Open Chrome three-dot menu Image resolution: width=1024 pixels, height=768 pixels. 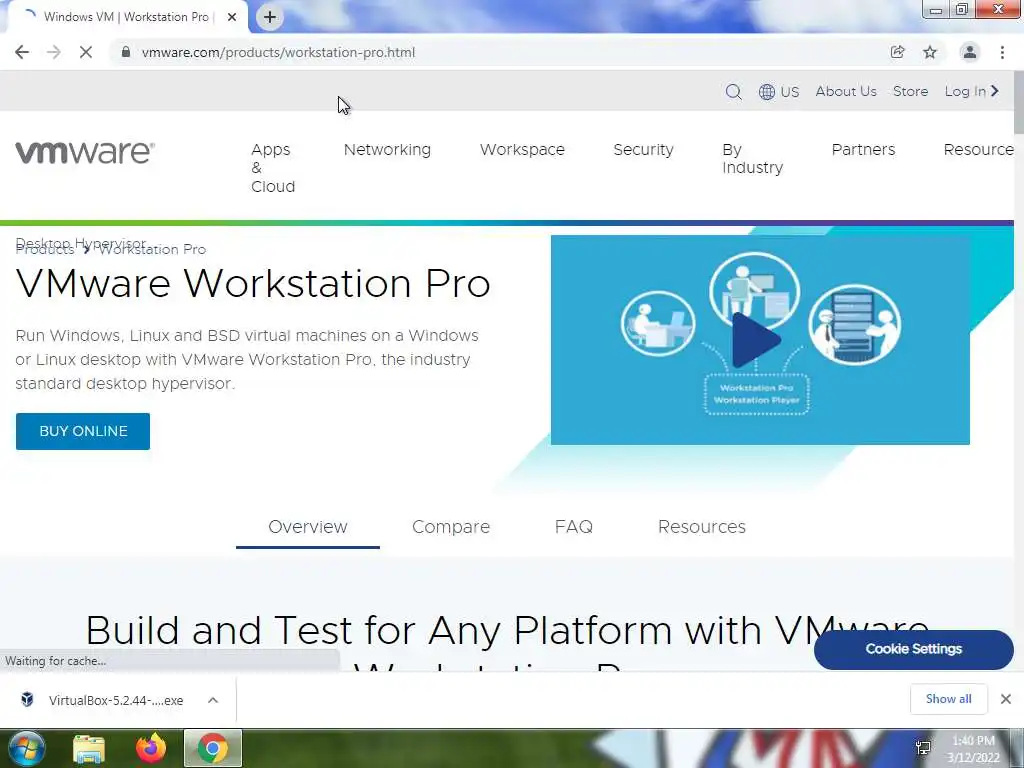click(x=1002, y=52)
